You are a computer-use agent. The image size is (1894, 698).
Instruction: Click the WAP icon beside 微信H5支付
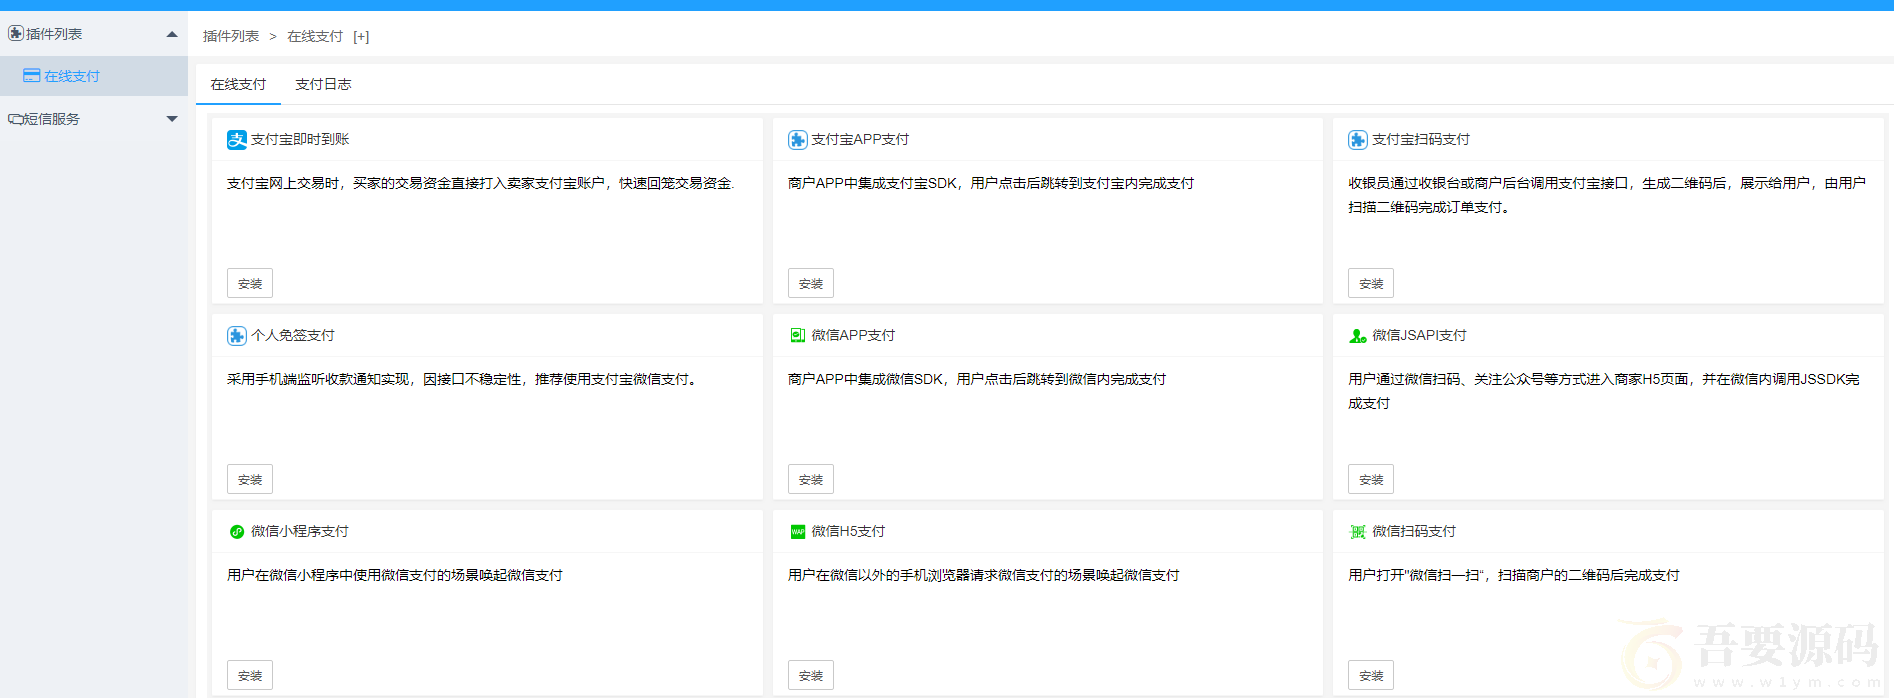(798, 531)
